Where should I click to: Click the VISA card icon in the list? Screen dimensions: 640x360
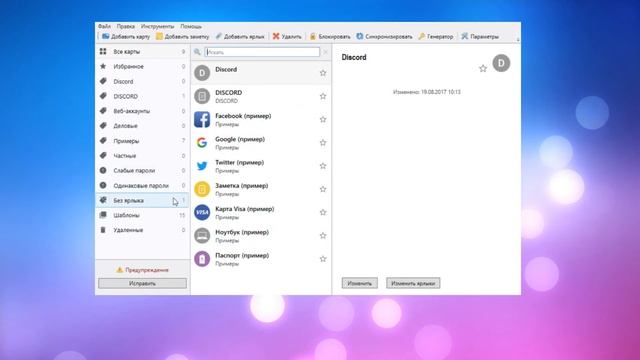tap(202, 212)
